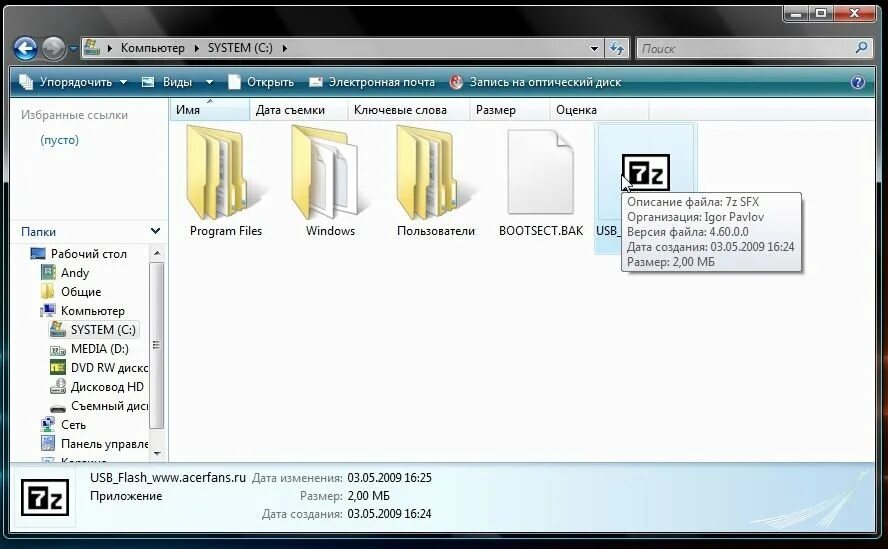Viewport: 888px width, 549px height.
Task: Click the Дата создания value 03.05.2009 16:24 in details pane
Action: (390, 514)
